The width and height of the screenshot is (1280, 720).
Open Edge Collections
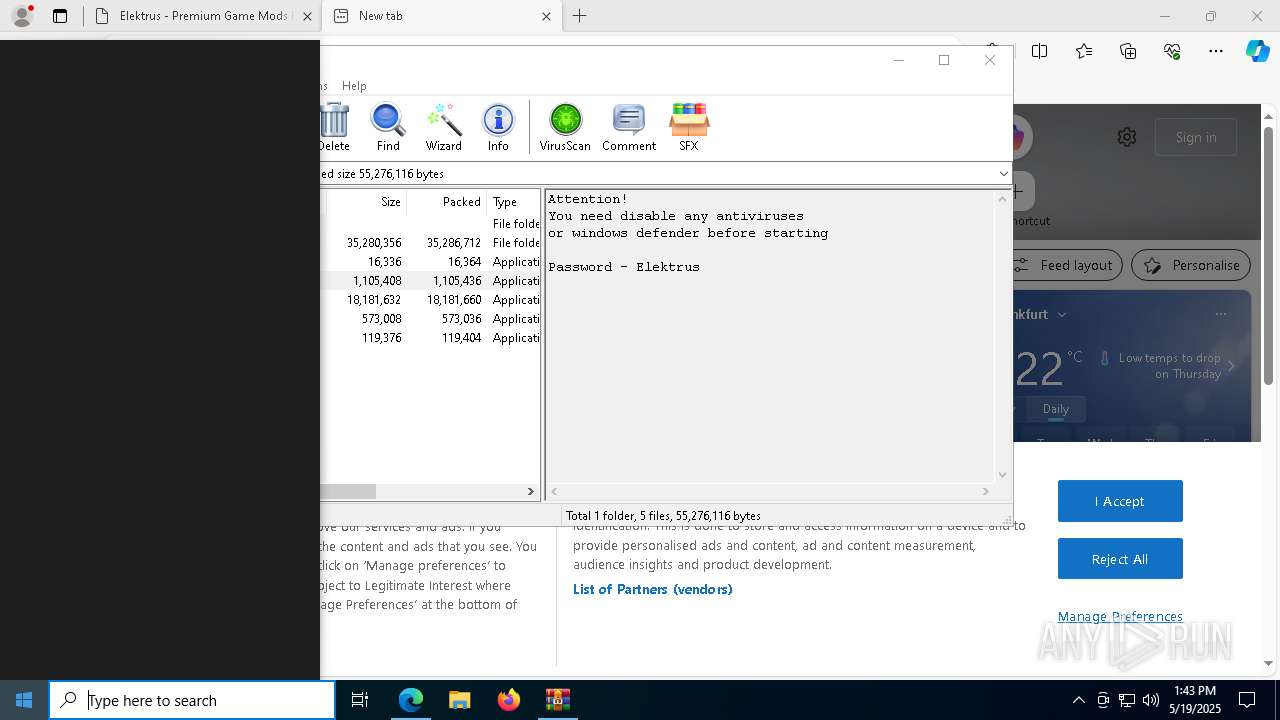point(1128,51)
